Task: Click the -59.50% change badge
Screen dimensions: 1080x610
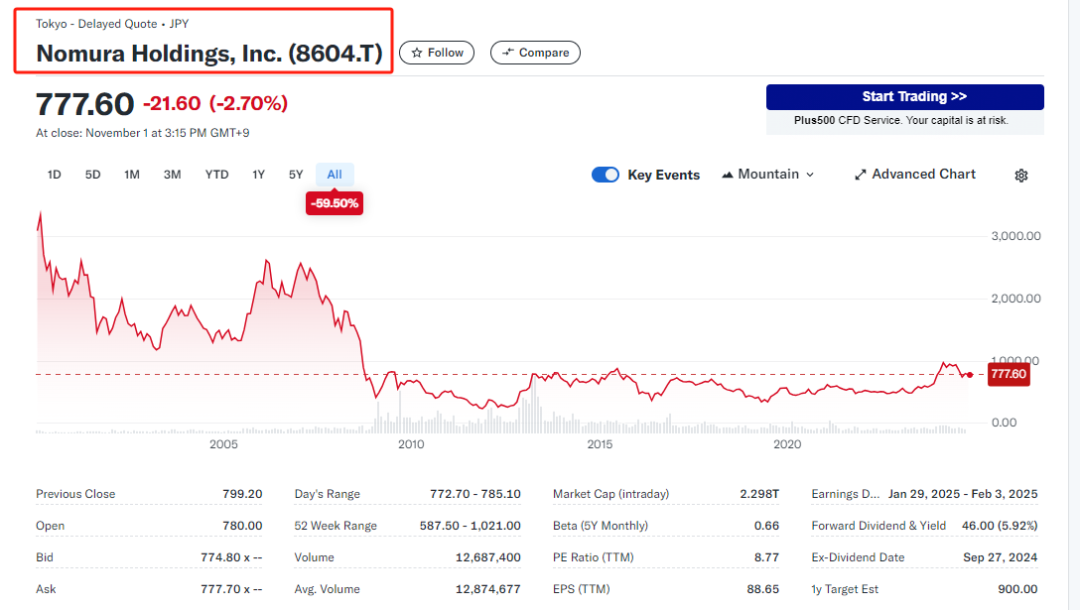Action: [335, 203]
